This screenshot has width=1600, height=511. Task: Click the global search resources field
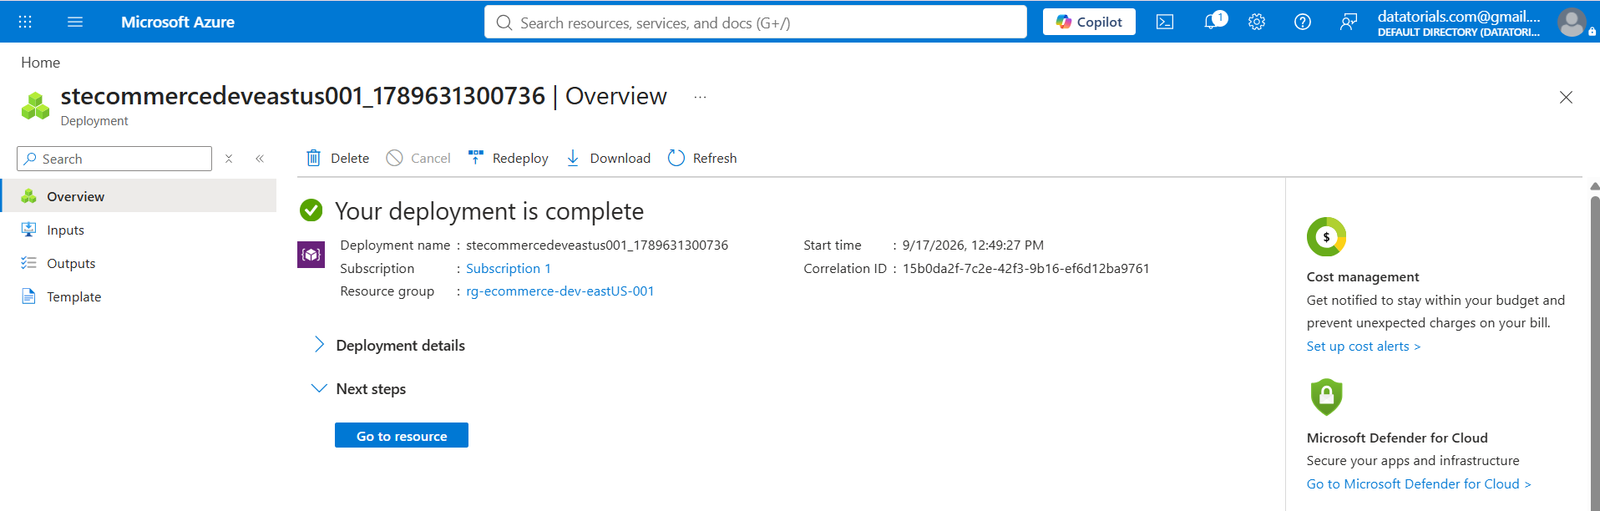[x=756, y=22]
